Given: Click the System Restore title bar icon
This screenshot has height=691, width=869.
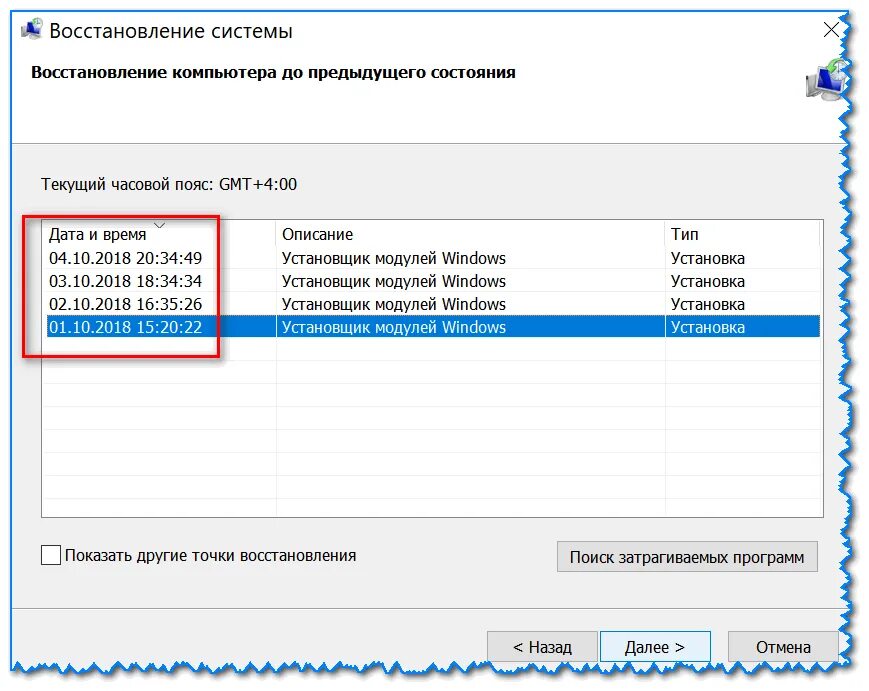Looking at the screenshot, I should click(x=32, y=29).
